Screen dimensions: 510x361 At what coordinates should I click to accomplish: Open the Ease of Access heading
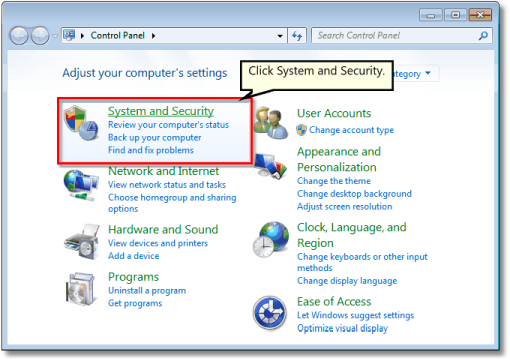tap(334, 302)
